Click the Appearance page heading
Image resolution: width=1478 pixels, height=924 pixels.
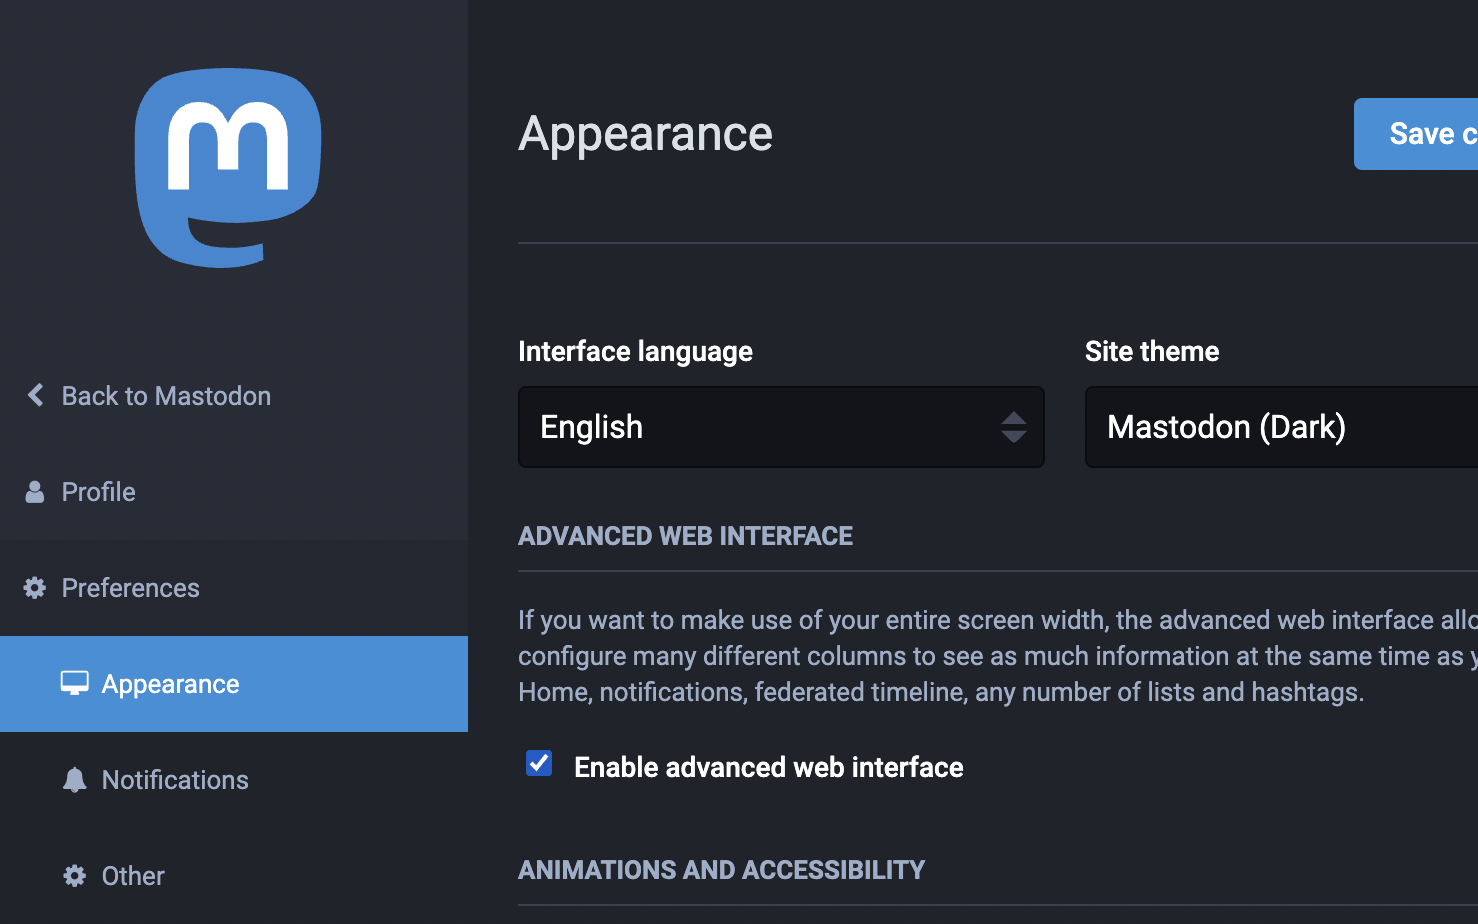(645, 134)
